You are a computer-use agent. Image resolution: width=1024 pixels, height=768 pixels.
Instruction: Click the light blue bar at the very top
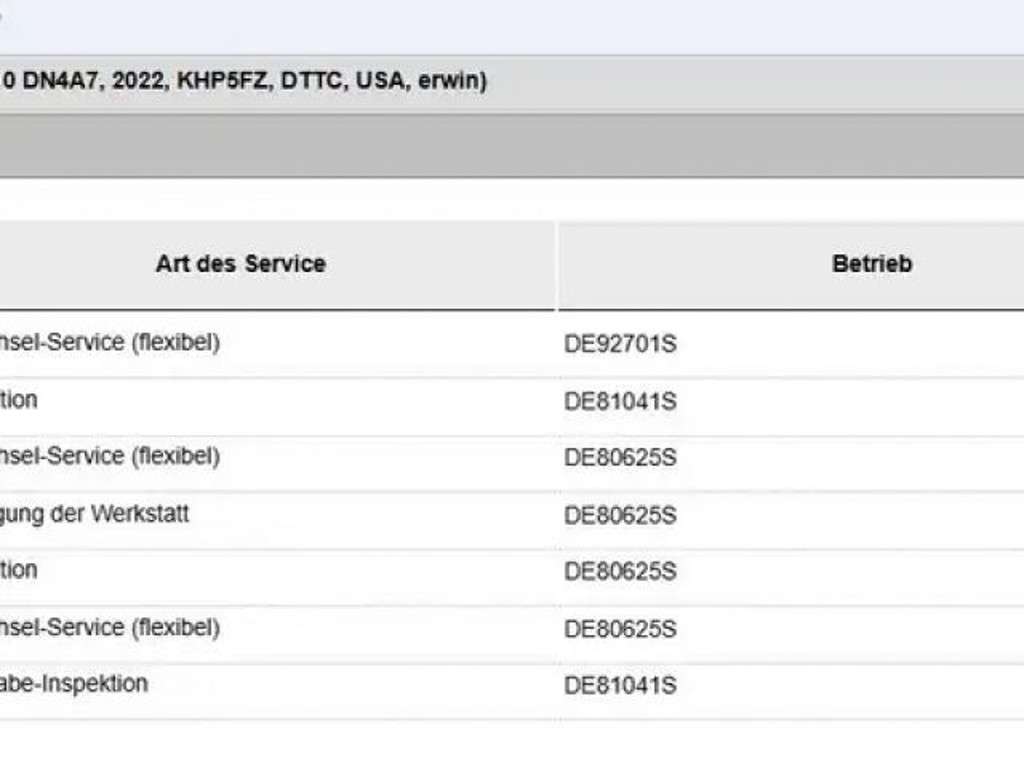(x=512, y=27)
